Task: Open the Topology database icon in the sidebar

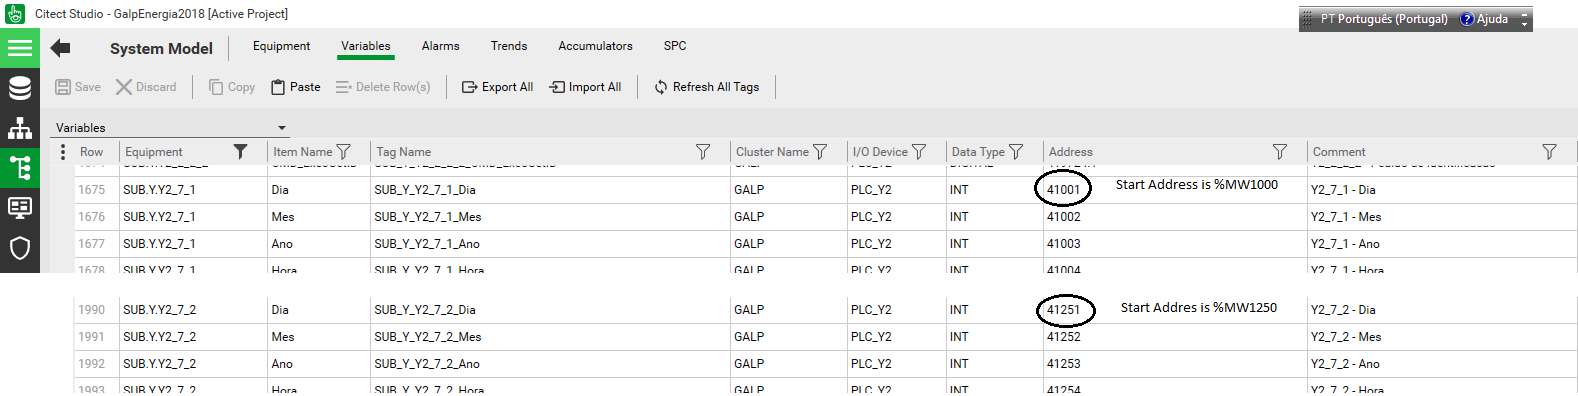Action: tap(20, 88)
